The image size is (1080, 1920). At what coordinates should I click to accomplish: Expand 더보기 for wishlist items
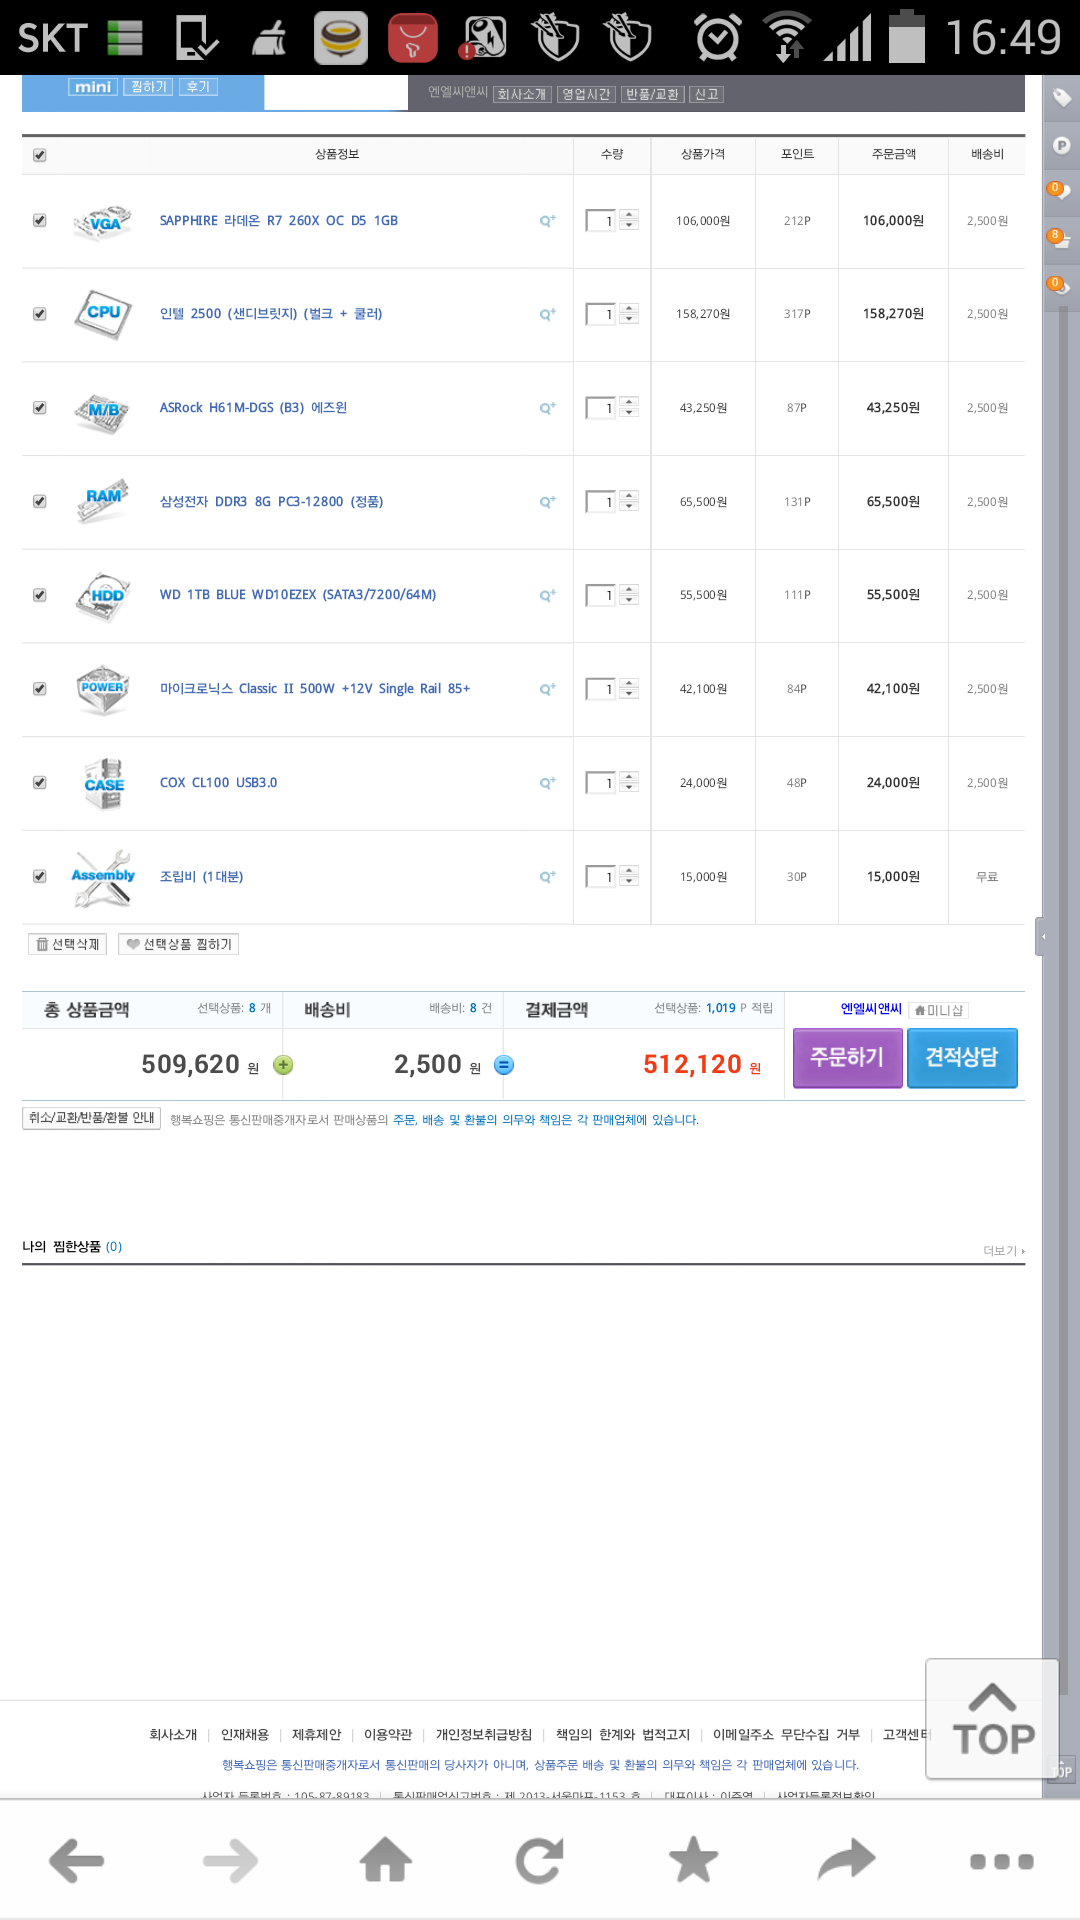pyautogui.click(x=1003, y=1251)
